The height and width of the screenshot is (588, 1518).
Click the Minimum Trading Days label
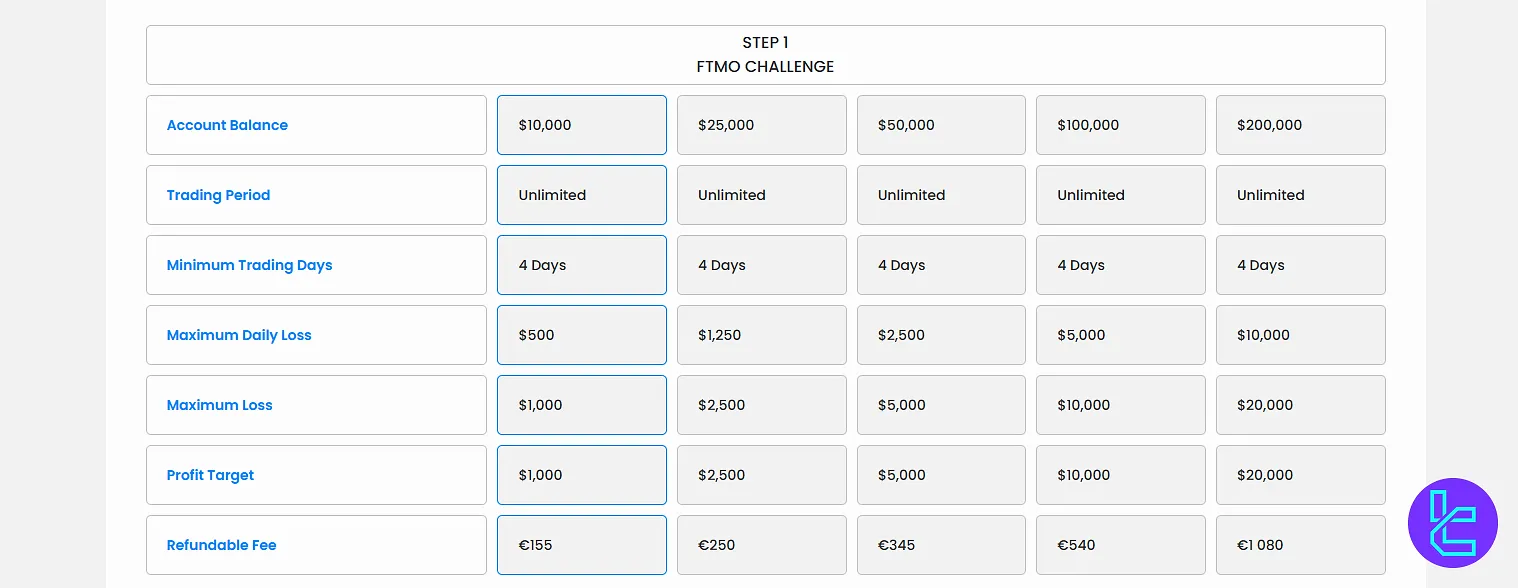click(x=249, y=265)
